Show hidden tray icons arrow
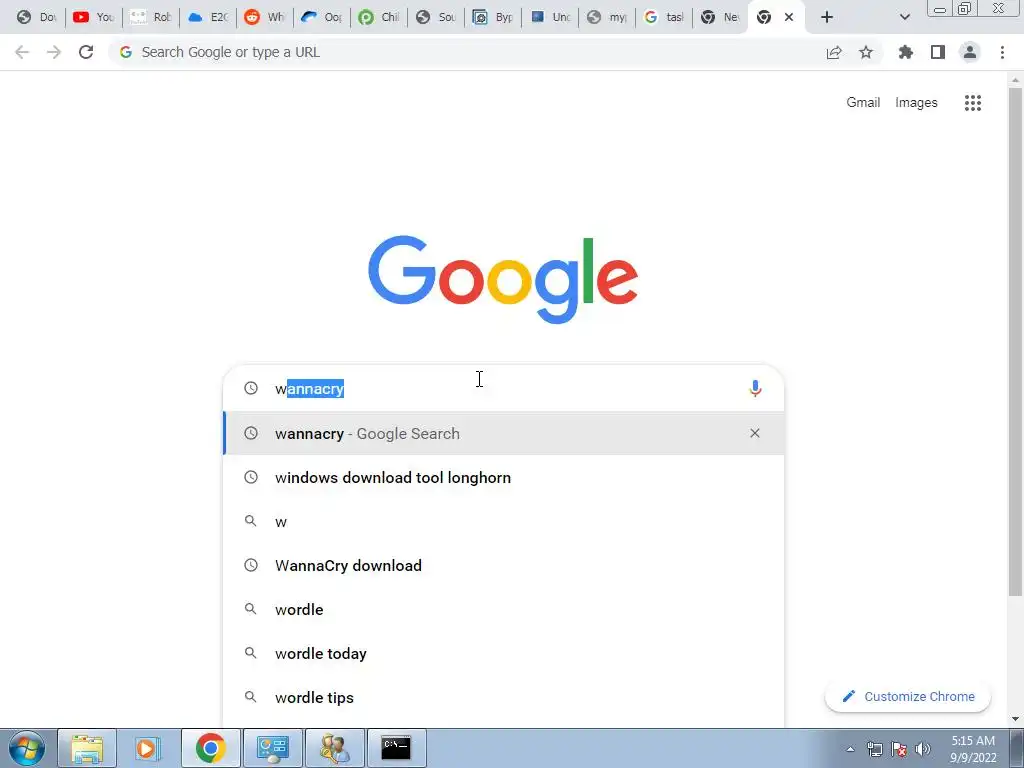 tap(850, 749)
